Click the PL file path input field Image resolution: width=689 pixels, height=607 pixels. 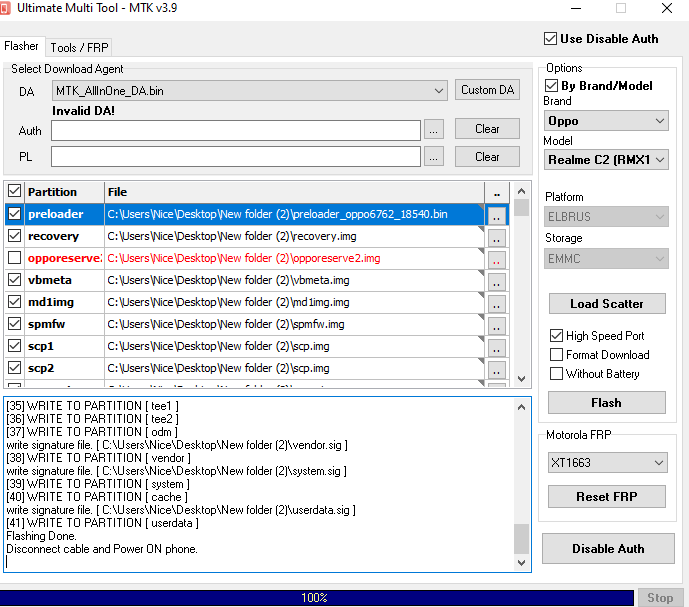click(x=236, y=157)
